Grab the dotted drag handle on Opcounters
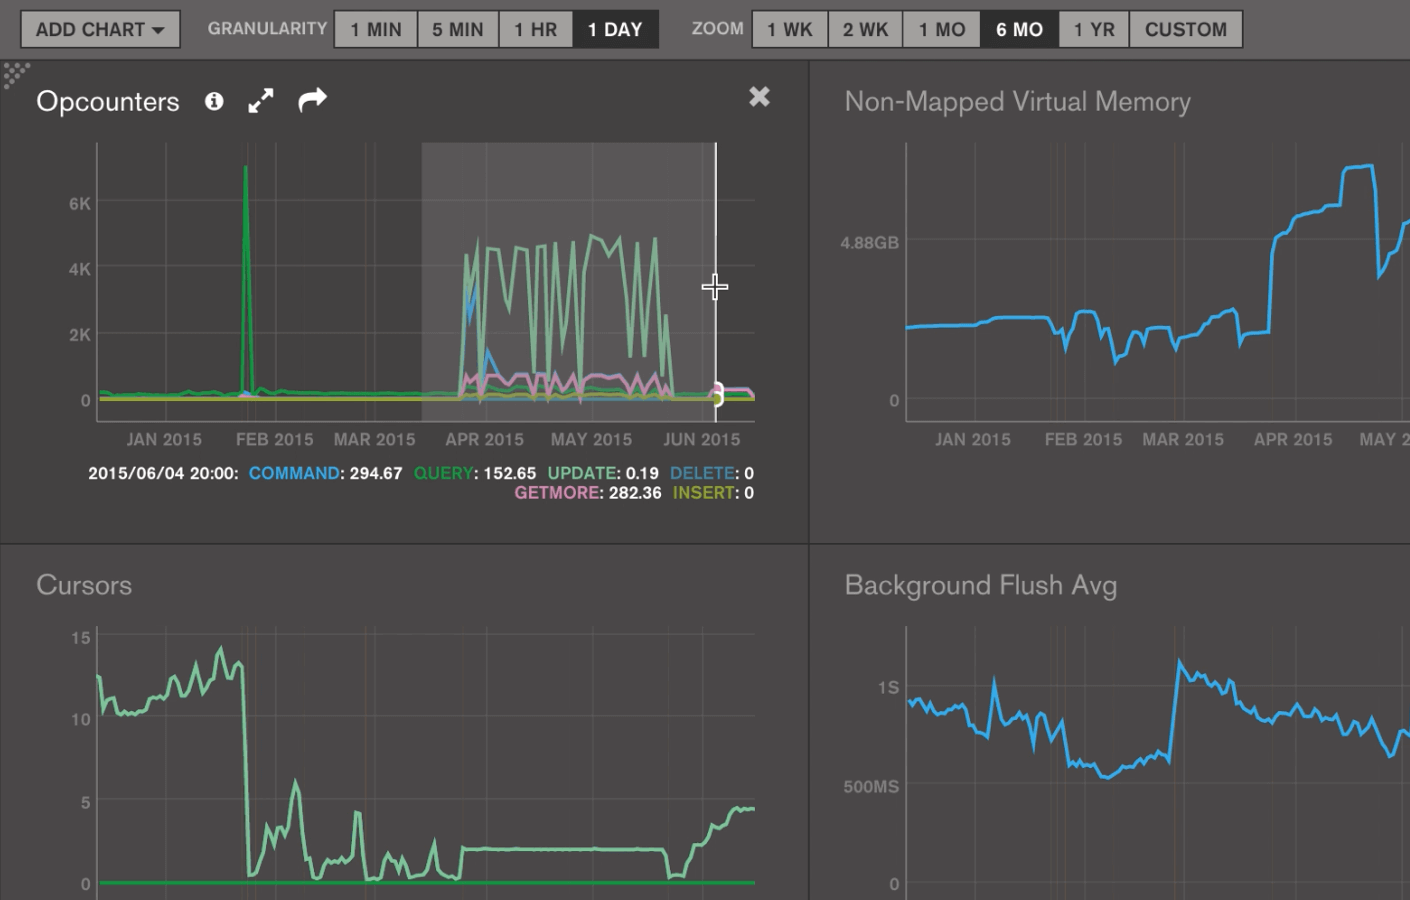Image resolution: width=1410 pixels, height=900 pixels. click(x=15, y=74)
